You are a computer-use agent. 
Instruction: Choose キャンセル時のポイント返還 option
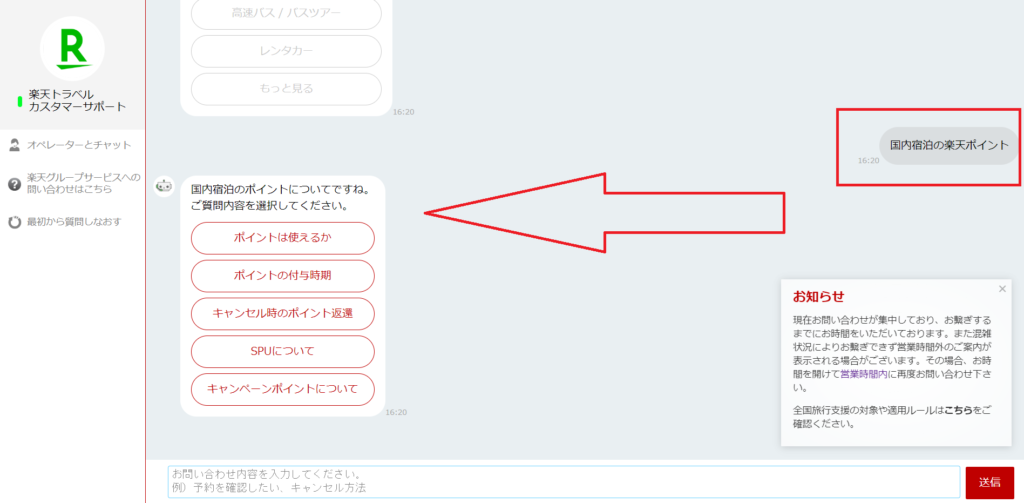283,314
